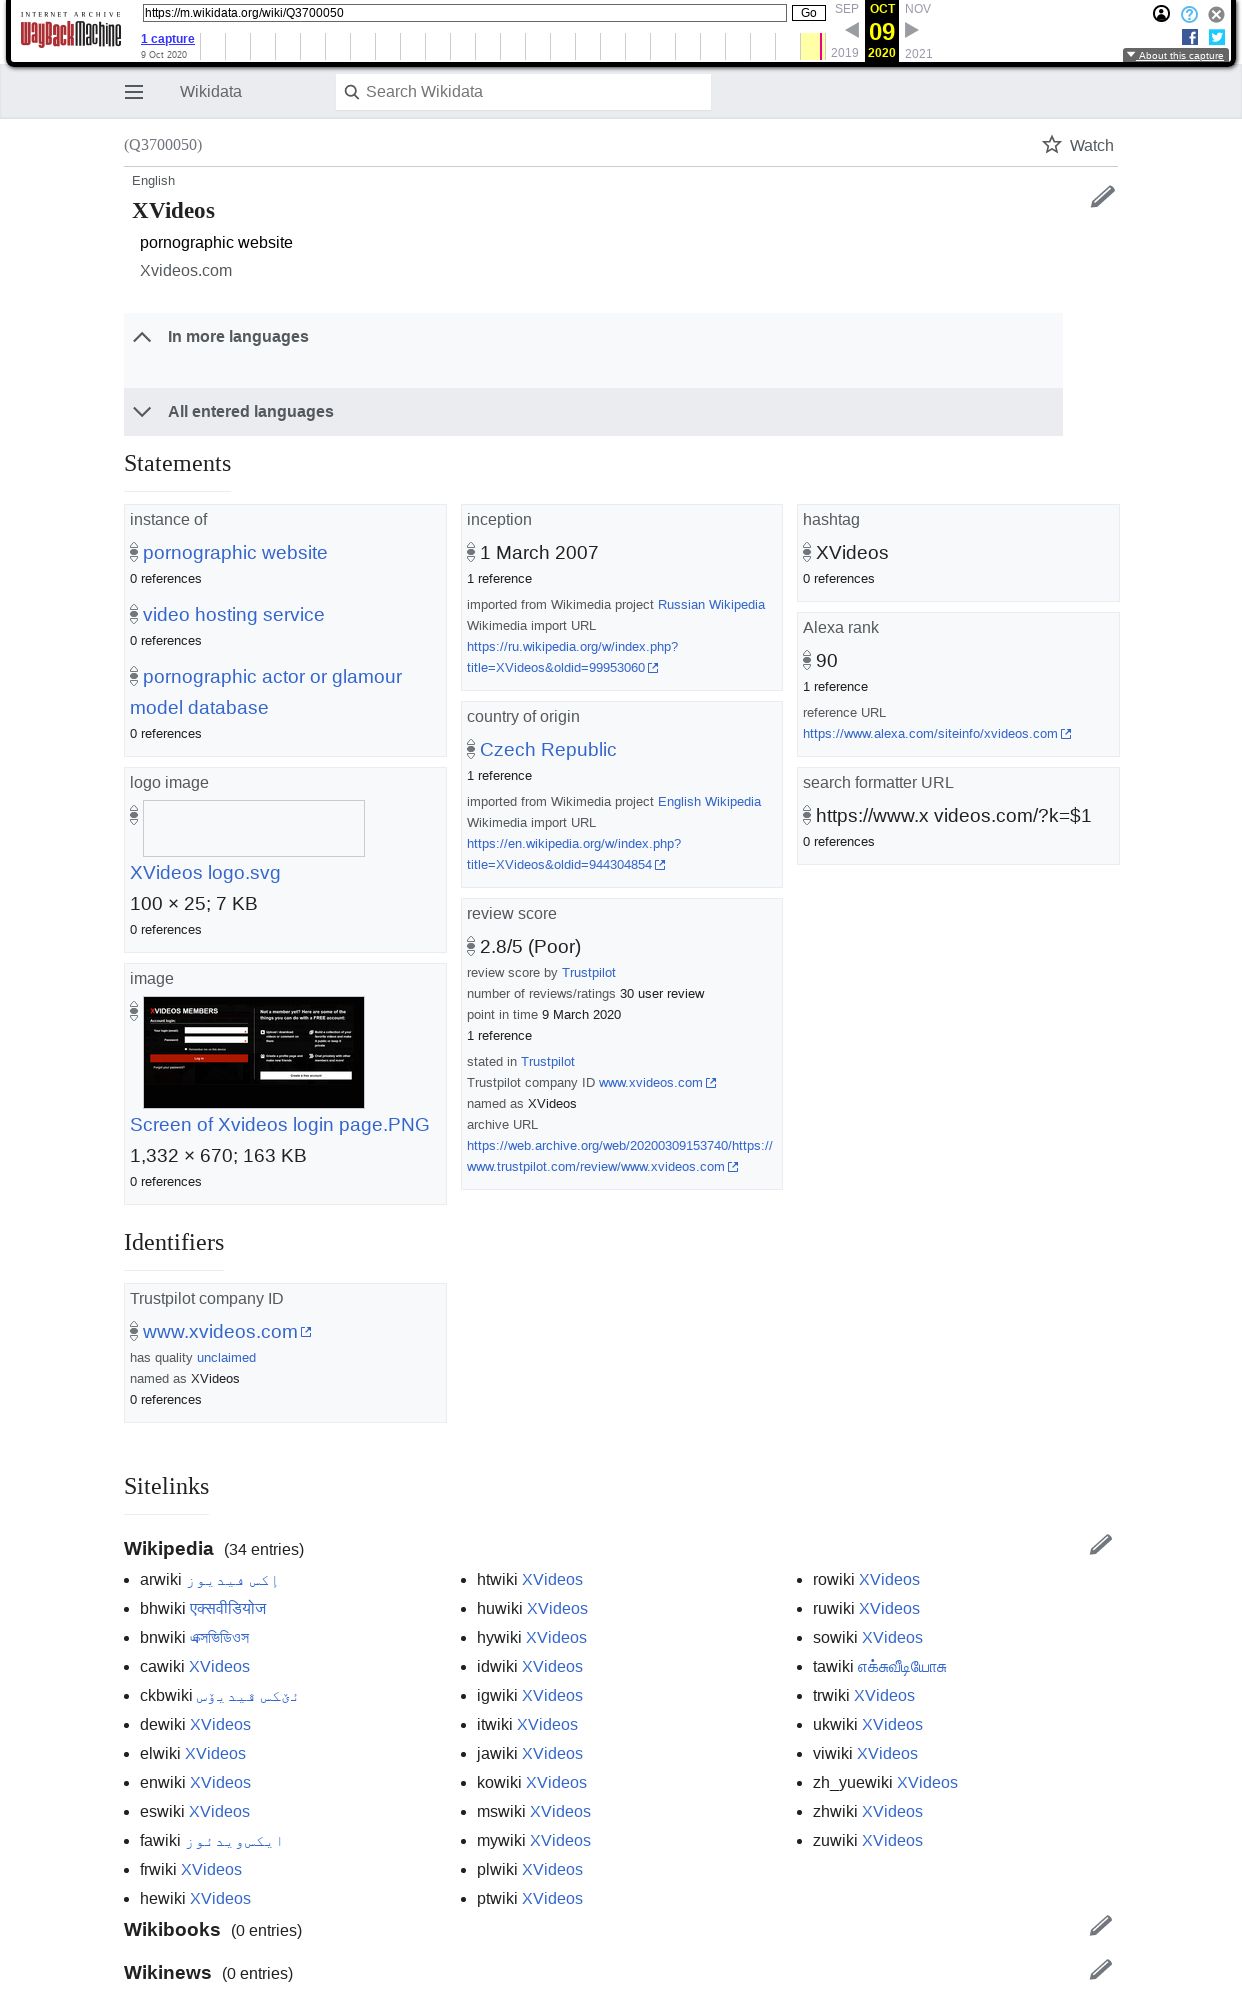Open the hamburger main menu

pyautogui.click(x=134, y=92)
